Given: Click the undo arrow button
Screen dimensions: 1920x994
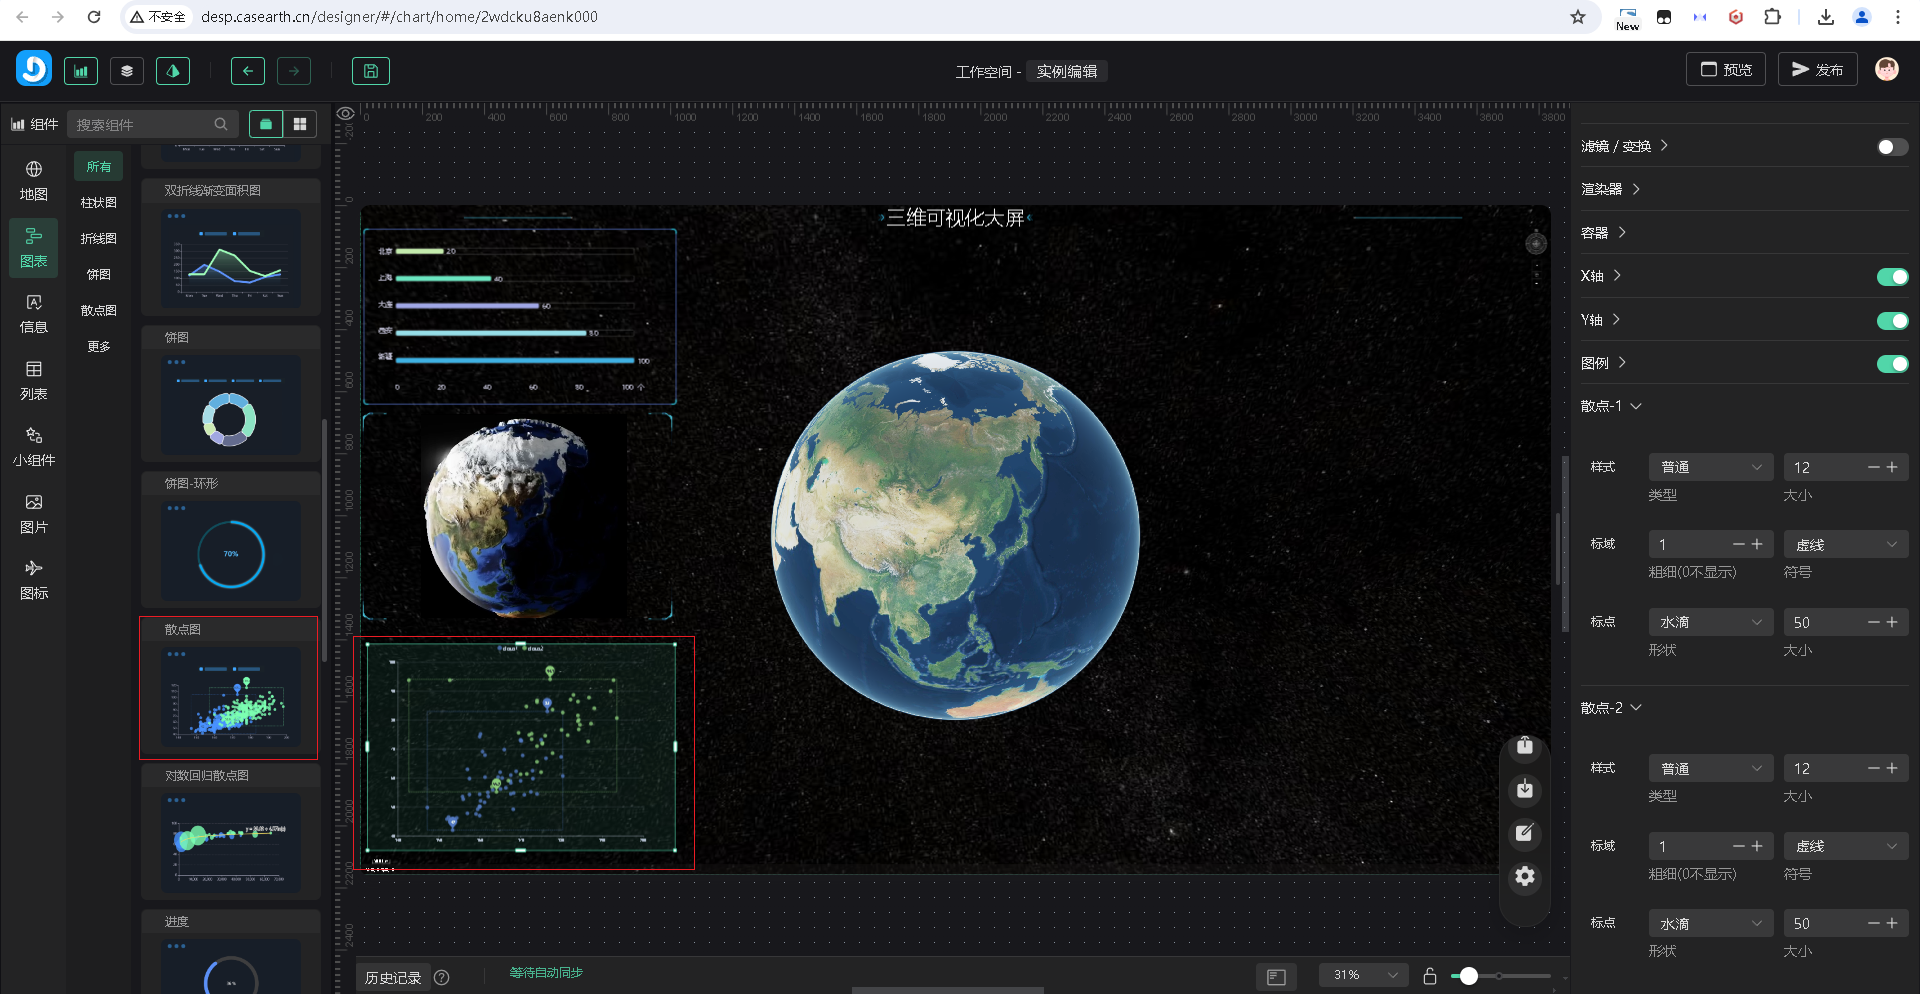Looking at the screenshot, I should point(248,71).
